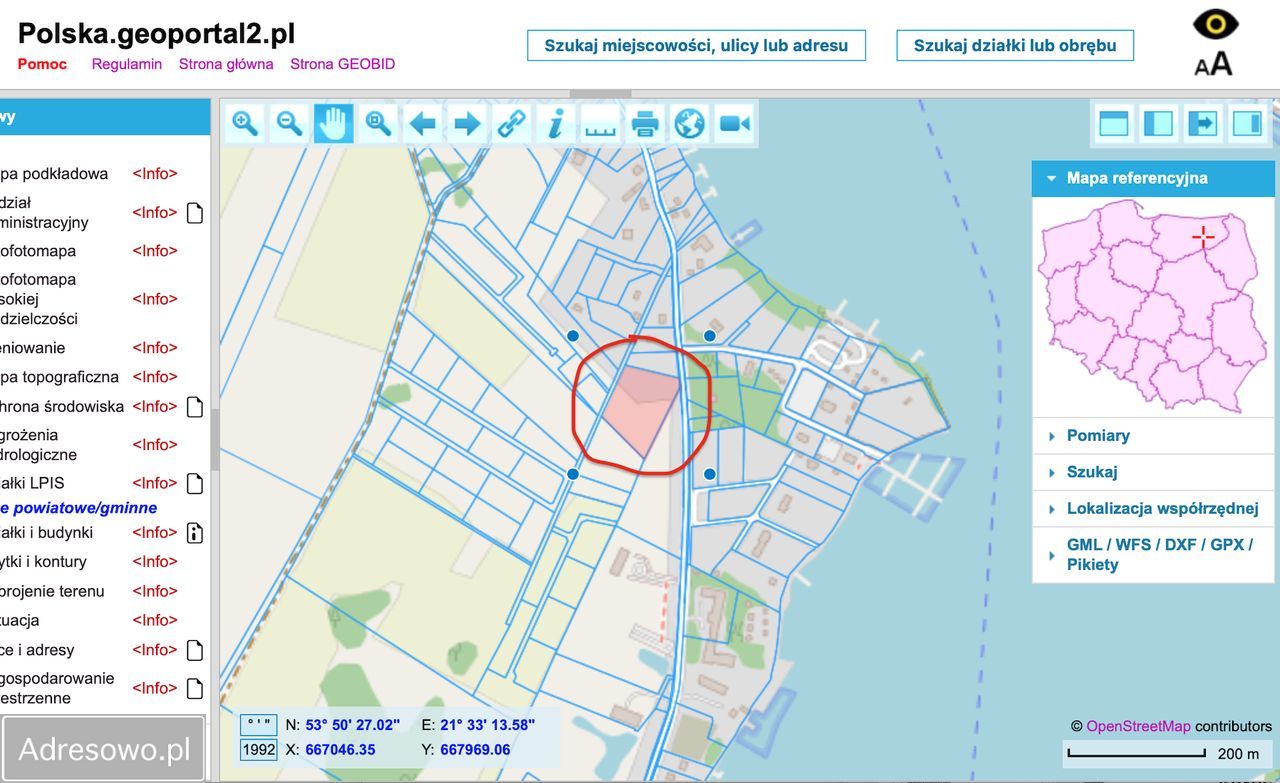Open <Info> for Mapa podkładowa layer
Screen dimensions: 1280x783
pos(155,174)
